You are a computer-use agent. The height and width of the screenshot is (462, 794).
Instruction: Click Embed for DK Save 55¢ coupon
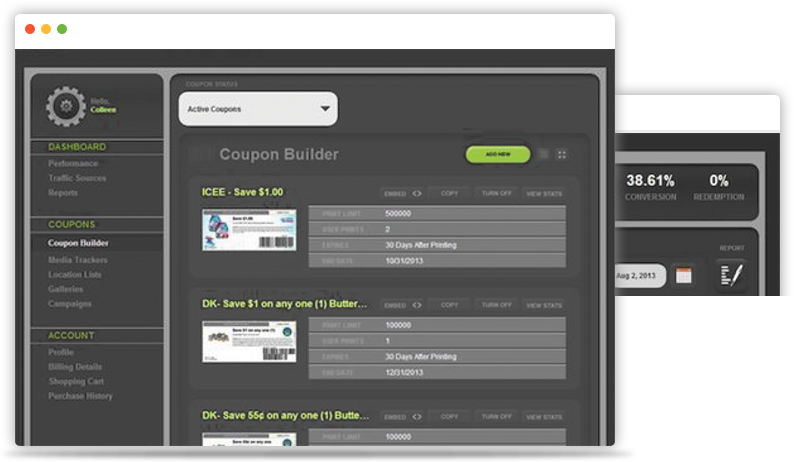pyautogui.click(x=395, y=417)
